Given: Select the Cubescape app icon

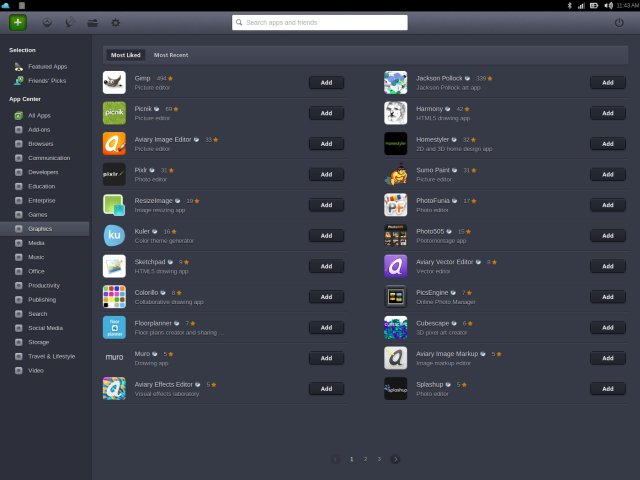Looking at the screenshot, I should [396, 327].
